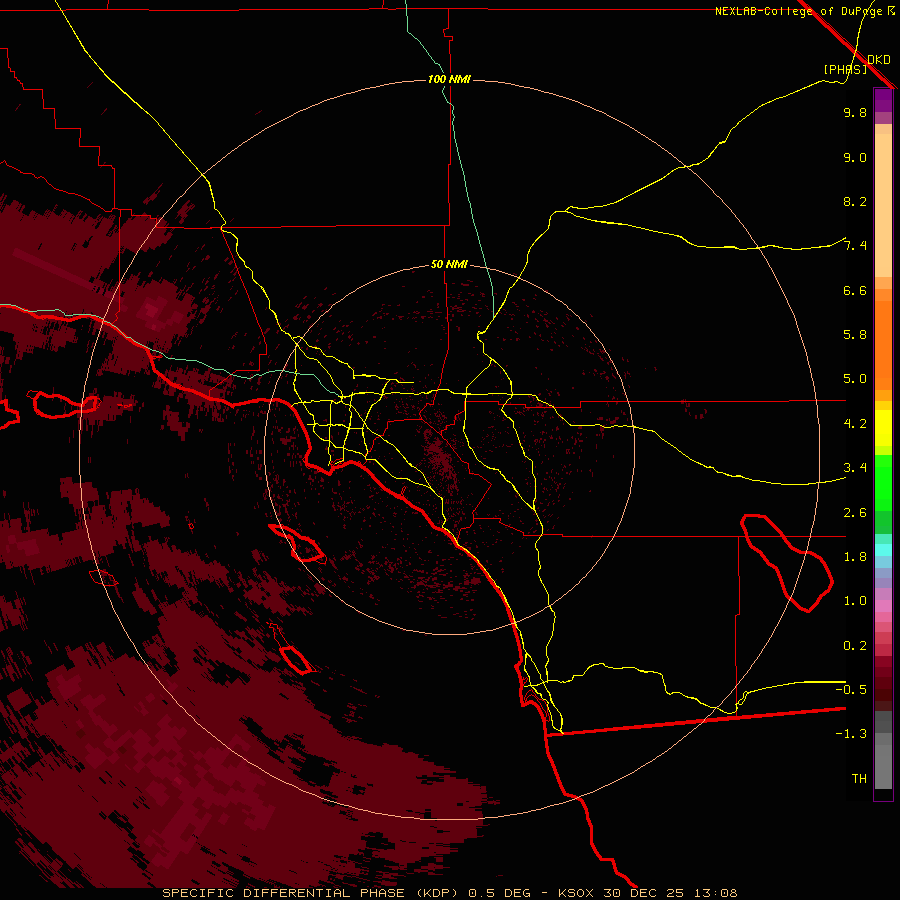
Task: Click the -0.5 value on color scale
Action: pos(851,689)
